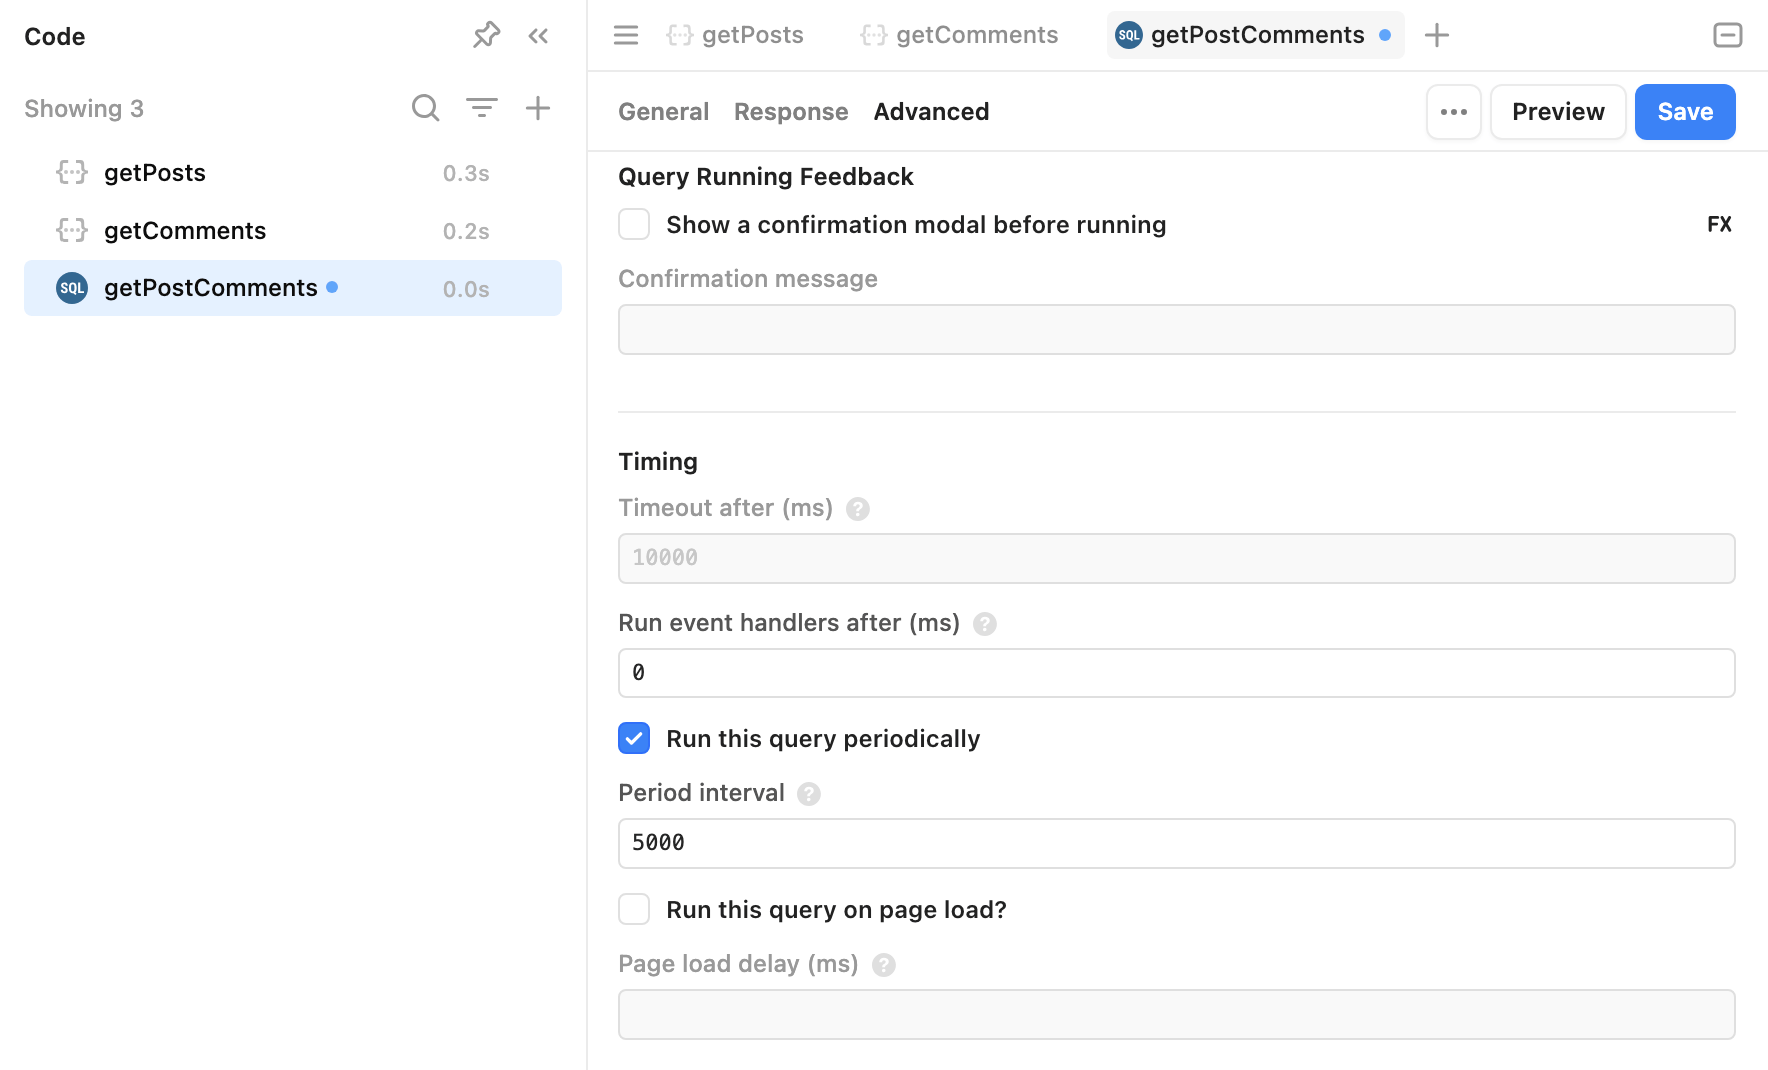Click the Timeout after field showing 10000
This screenshot has width=1768, height=1070.
(x=1177, y=558)
